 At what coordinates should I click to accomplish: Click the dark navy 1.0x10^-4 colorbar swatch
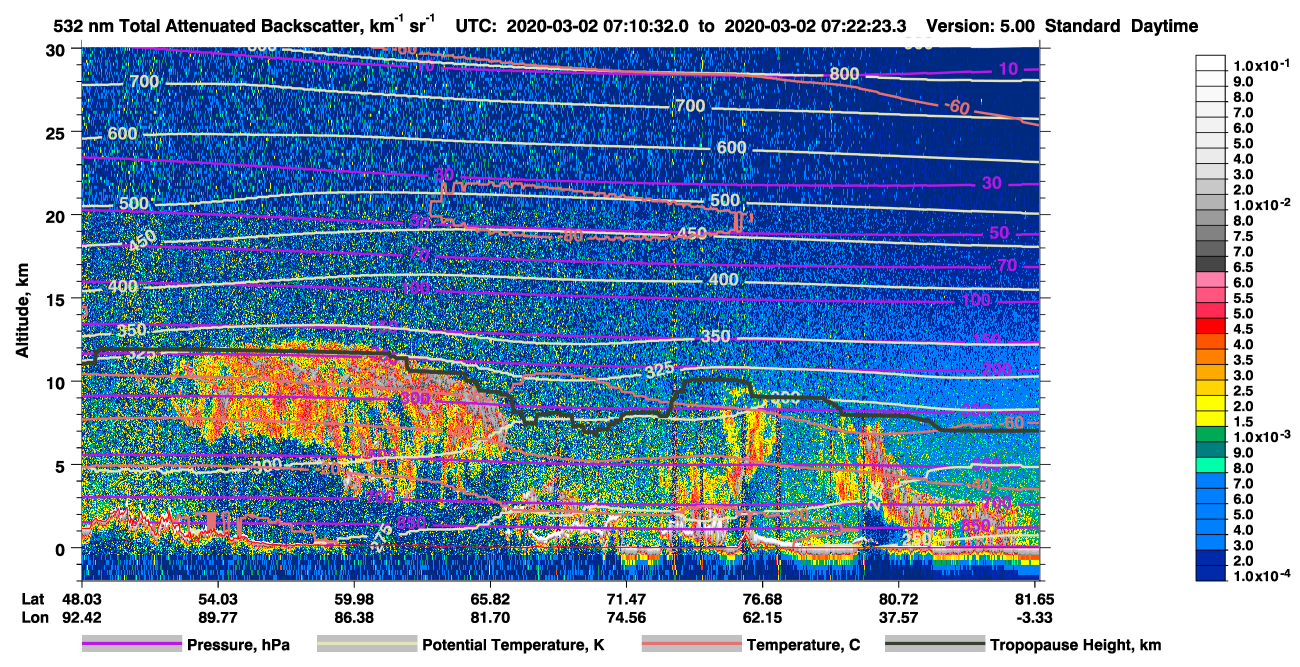pos(1211,575)
